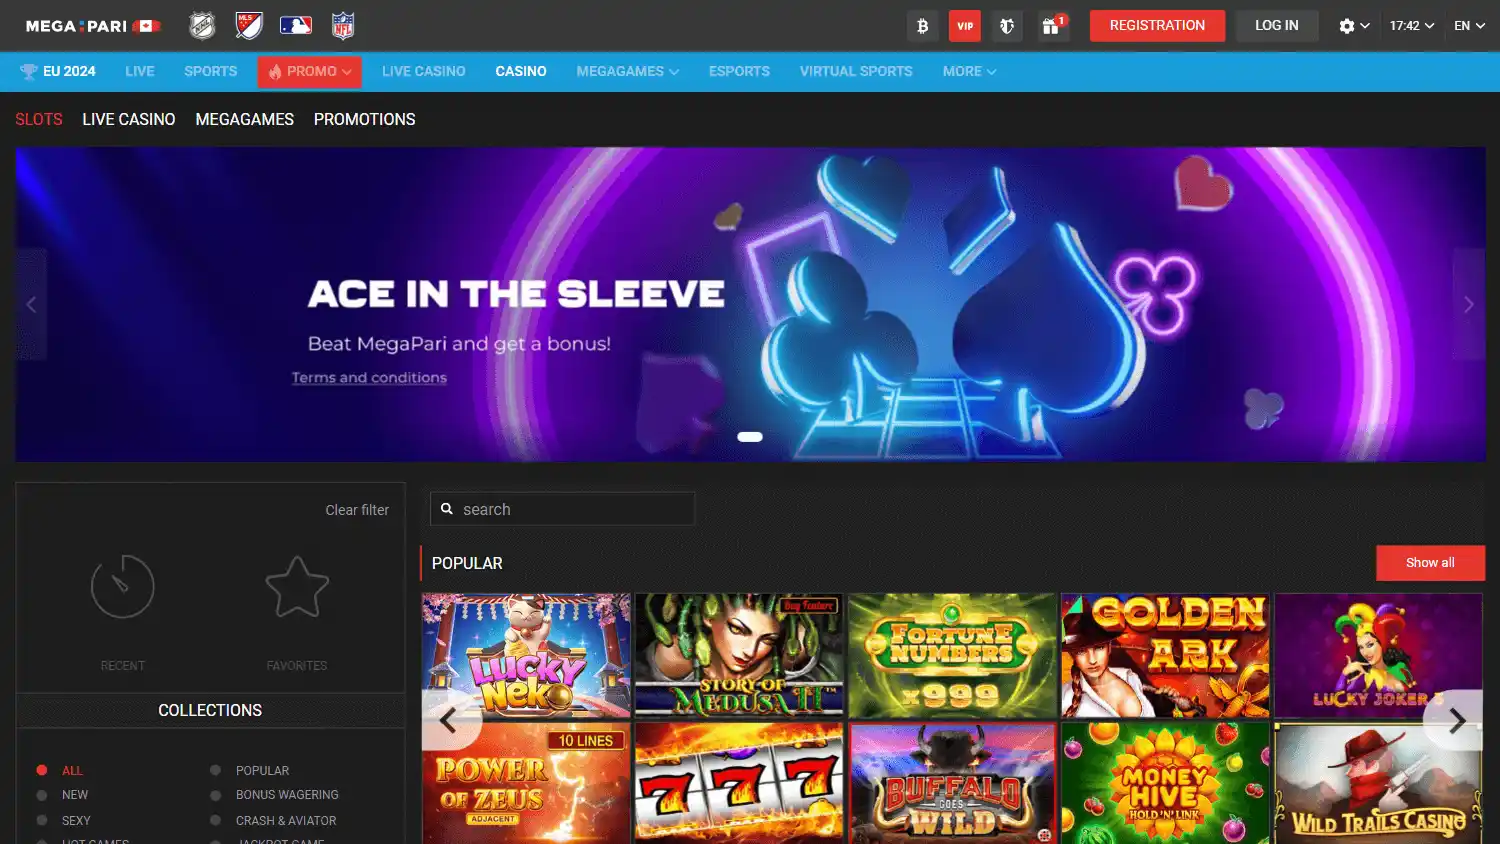
Task: Click the Bitcoin payments icon
Action: pyautogui.click(x=922, y=26)
